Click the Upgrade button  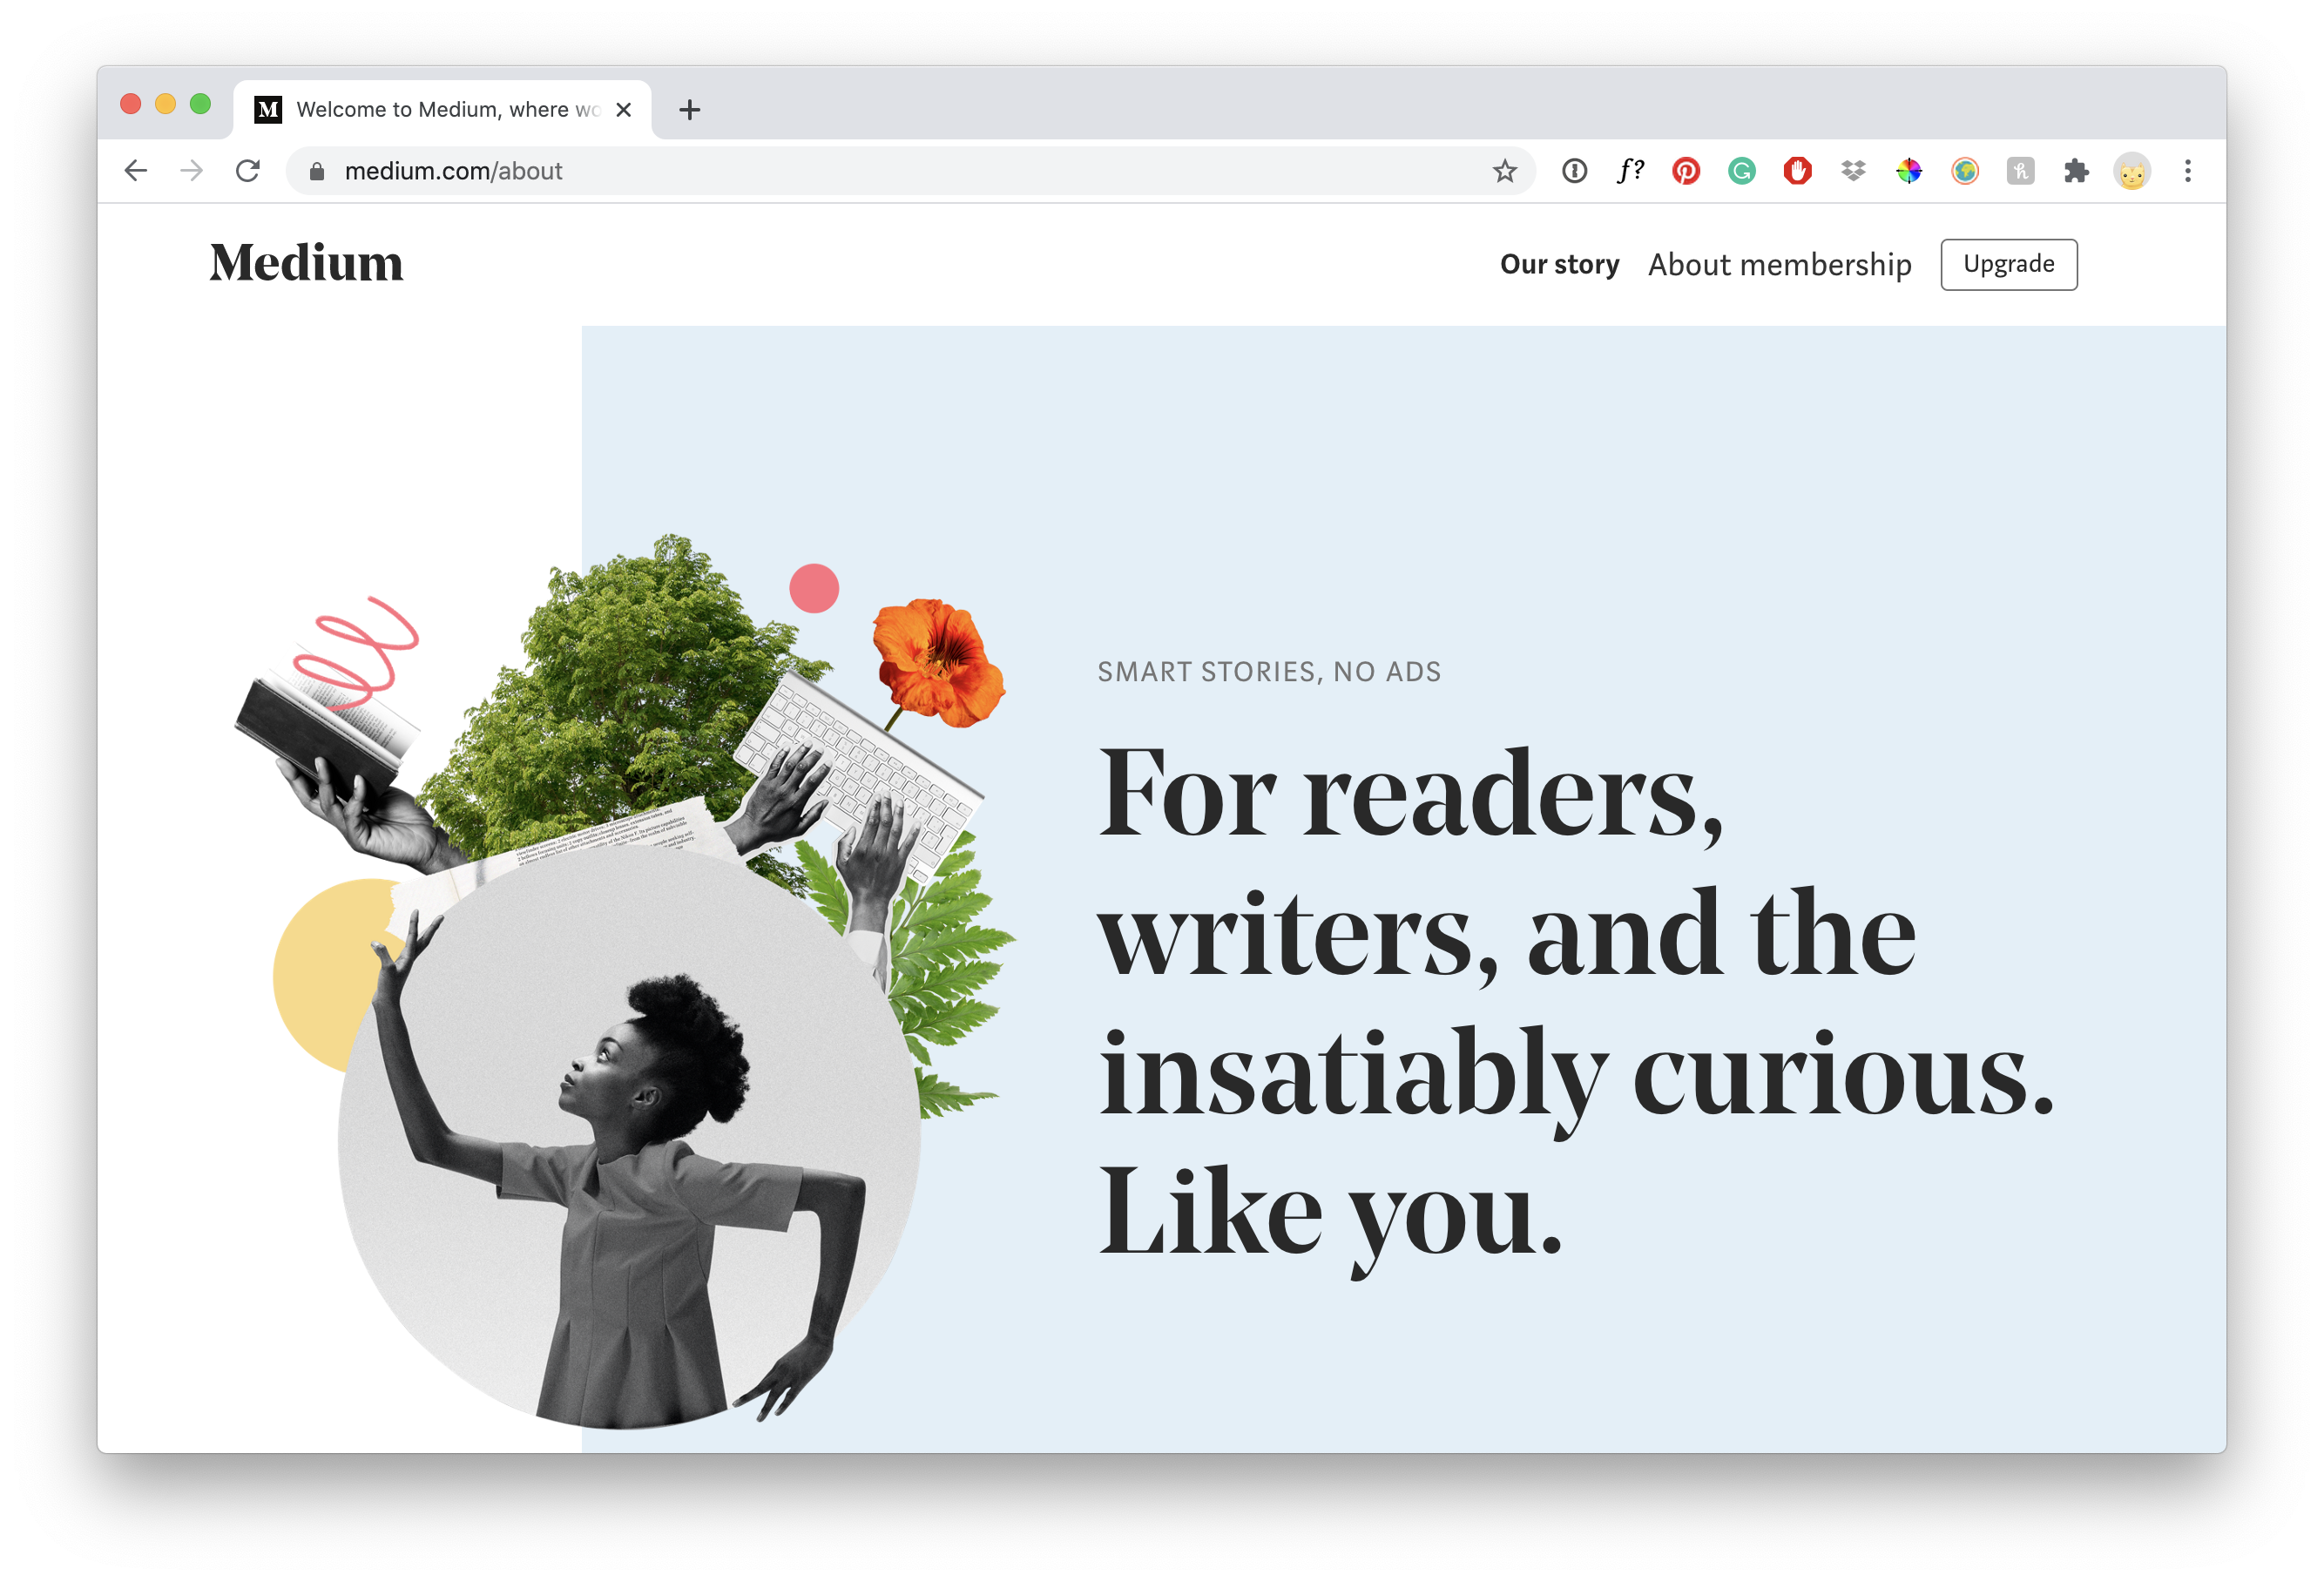point(2008,264)
